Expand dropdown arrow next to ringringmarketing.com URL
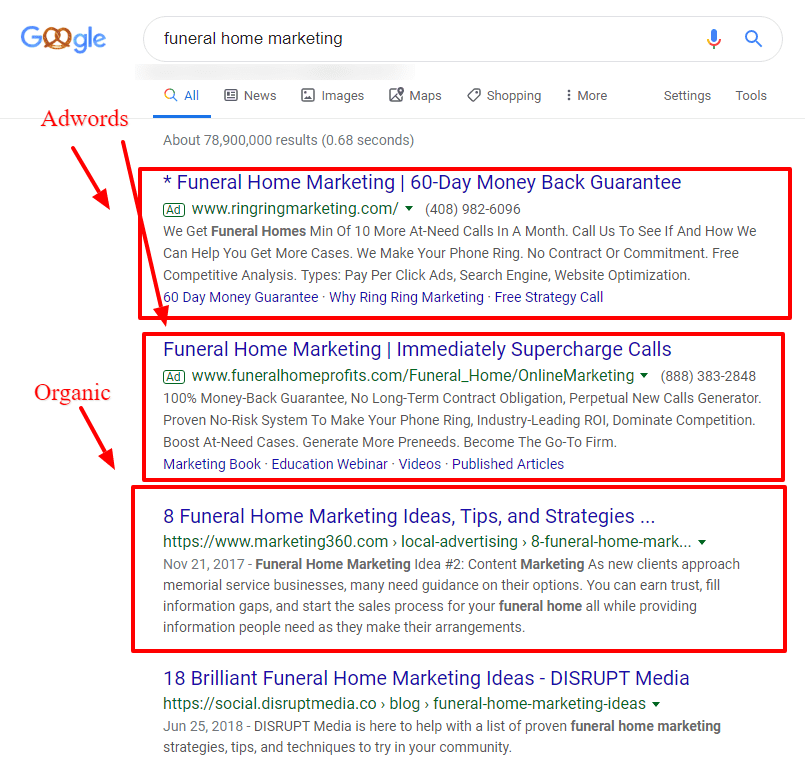805x771 pixels. 409,210
